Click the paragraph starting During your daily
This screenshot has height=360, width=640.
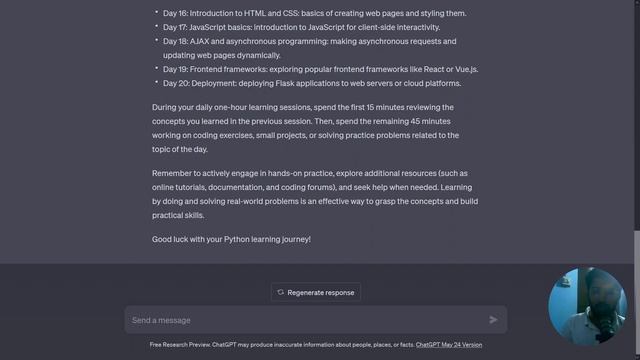tap(305, 128)
